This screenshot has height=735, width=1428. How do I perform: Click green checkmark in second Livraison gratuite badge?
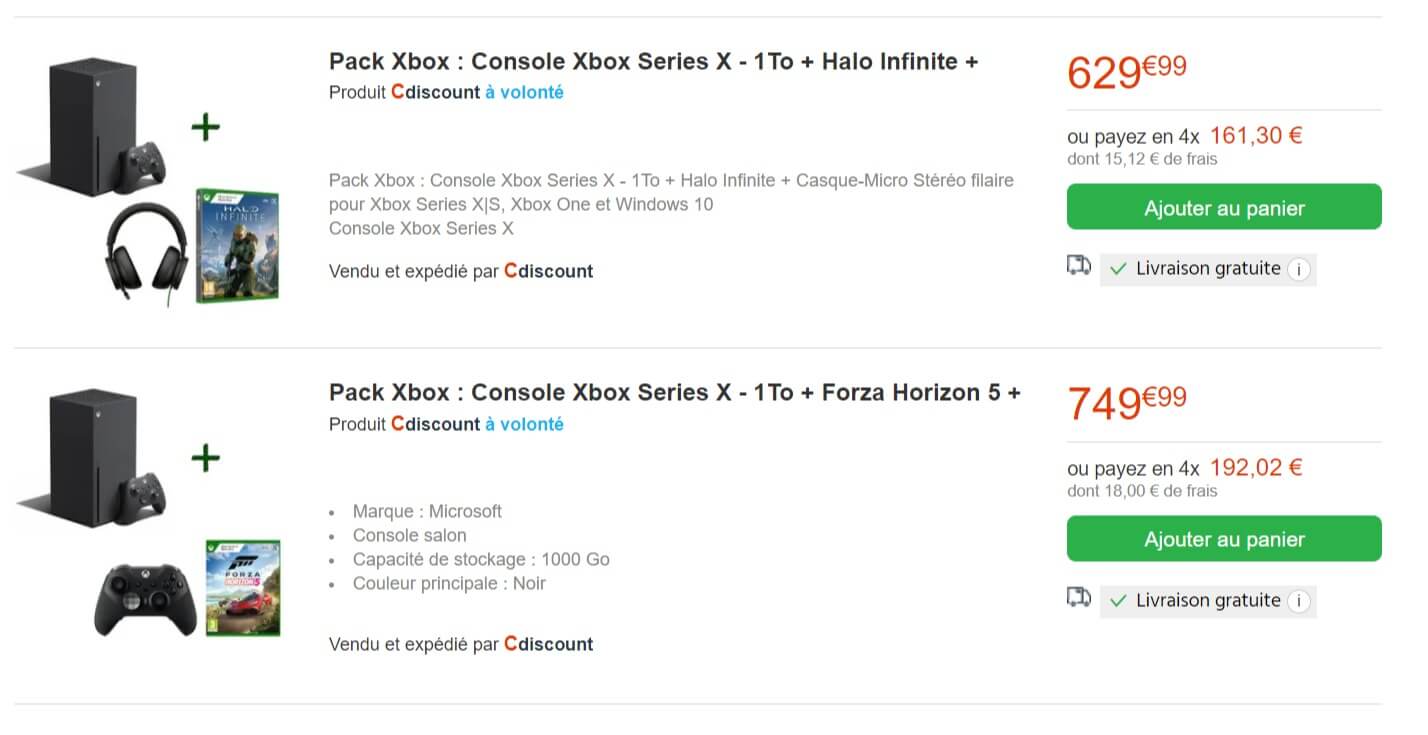click(1118, 601)
